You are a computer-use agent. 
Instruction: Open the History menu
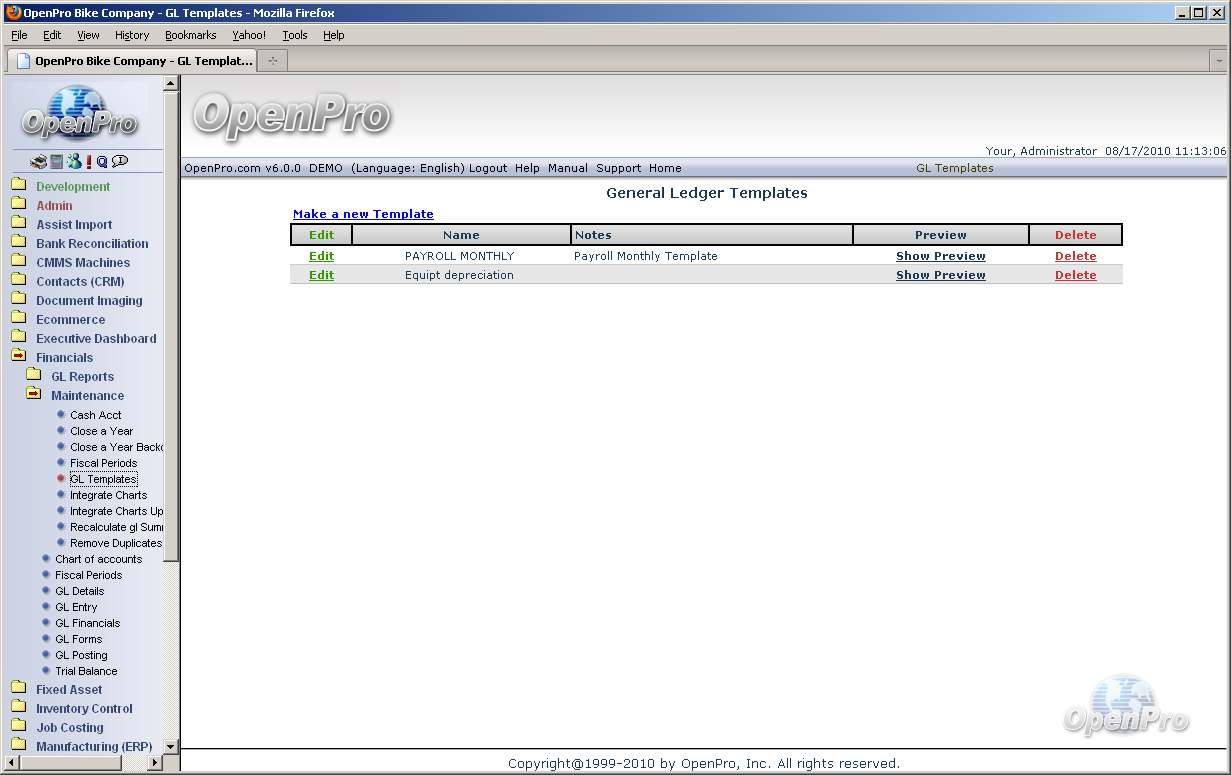(131, 35)
